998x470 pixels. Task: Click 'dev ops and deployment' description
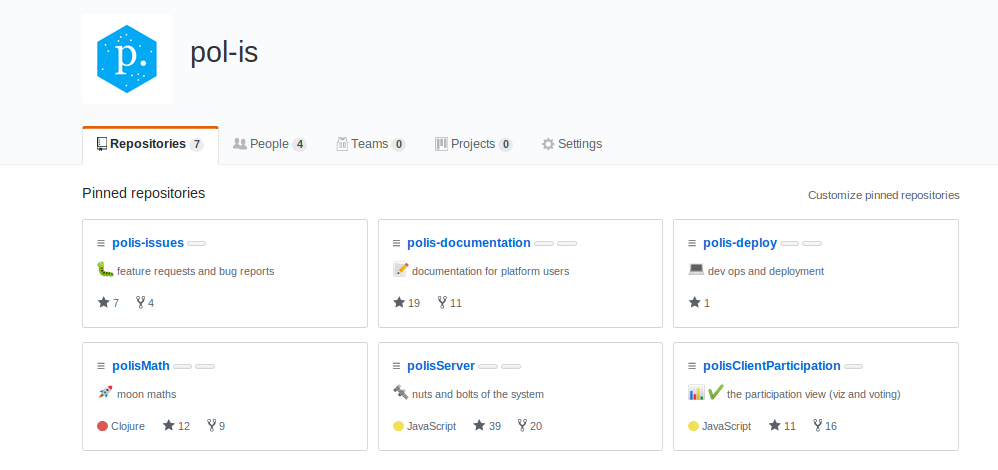point(766,271)
